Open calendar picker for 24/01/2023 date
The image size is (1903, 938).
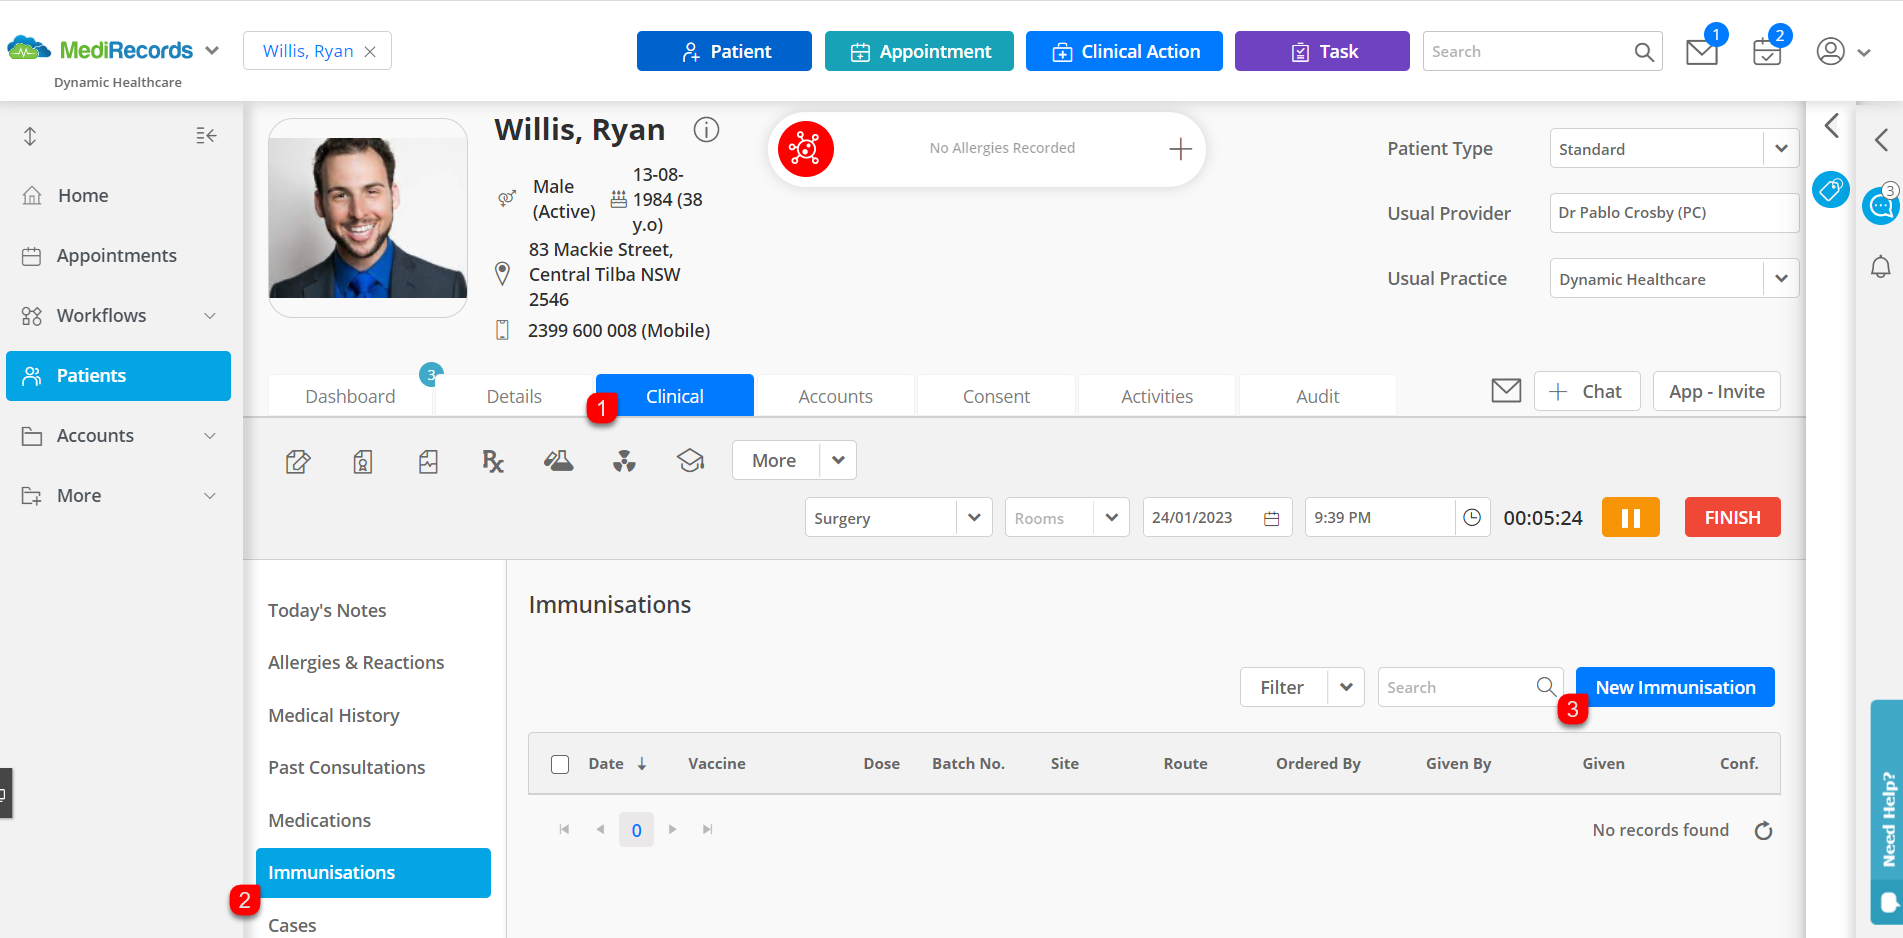[x=1271, y=518]
